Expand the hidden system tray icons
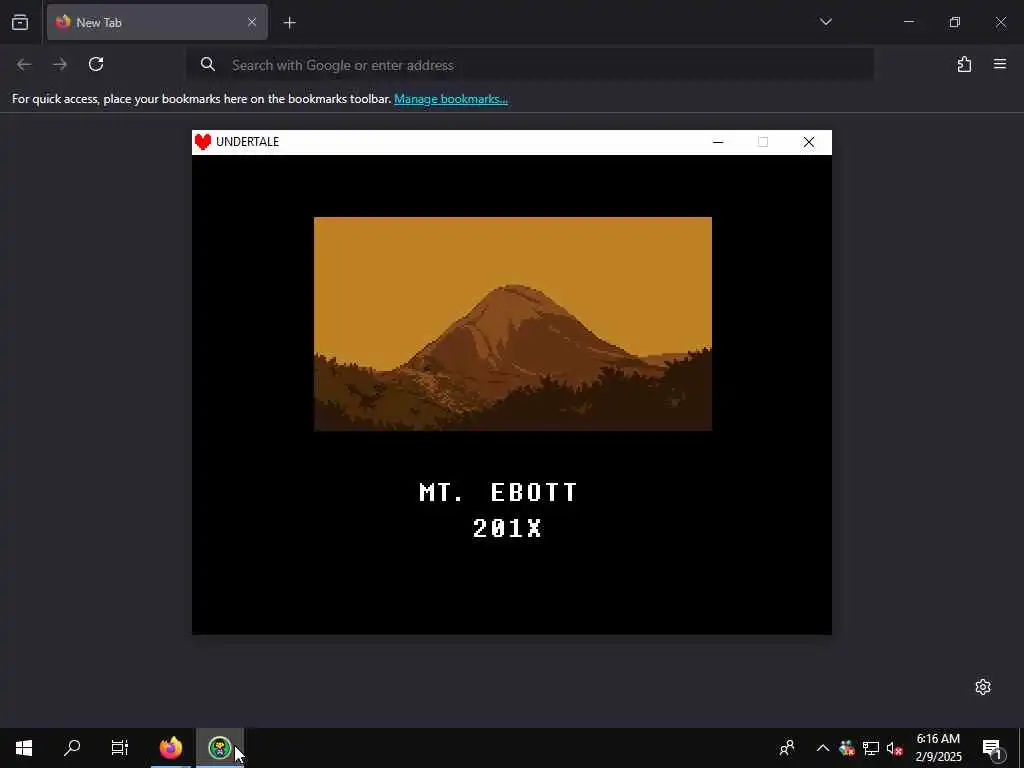Viewport: 1024px width, 768px height. click(x=823, y=748)
